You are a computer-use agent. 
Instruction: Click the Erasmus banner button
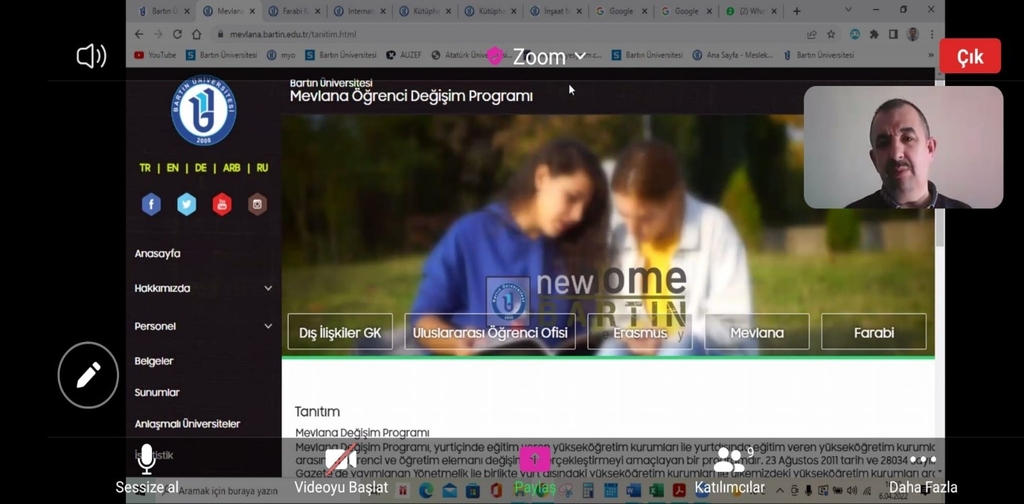(x=640, y=332)
